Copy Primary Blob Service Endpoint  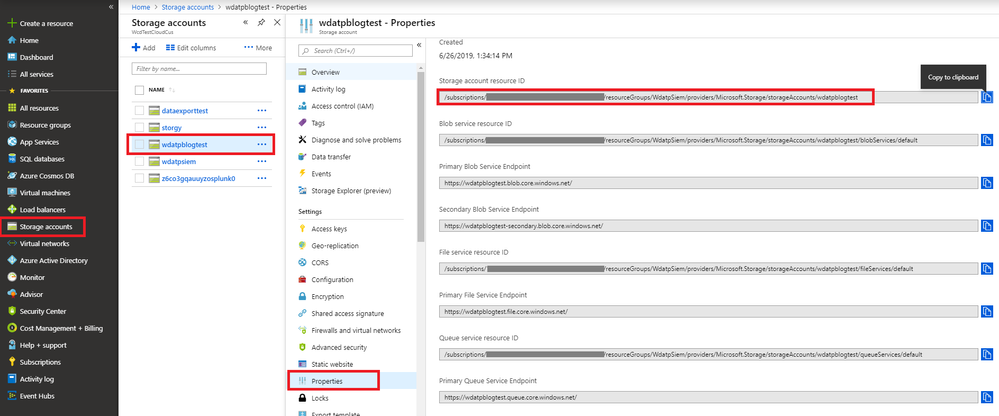click(987, 183)
